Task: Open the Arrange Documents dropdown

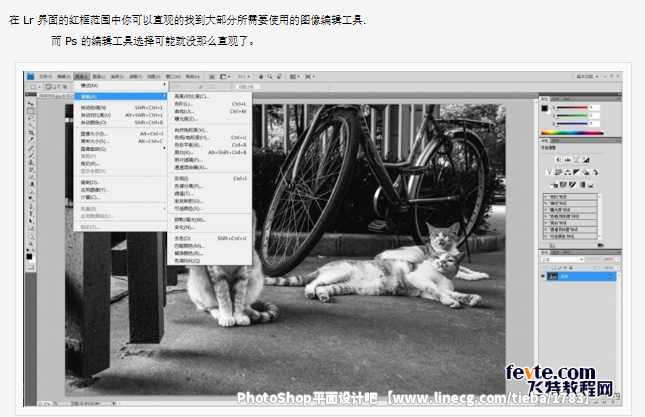Action: coord(295,76)
